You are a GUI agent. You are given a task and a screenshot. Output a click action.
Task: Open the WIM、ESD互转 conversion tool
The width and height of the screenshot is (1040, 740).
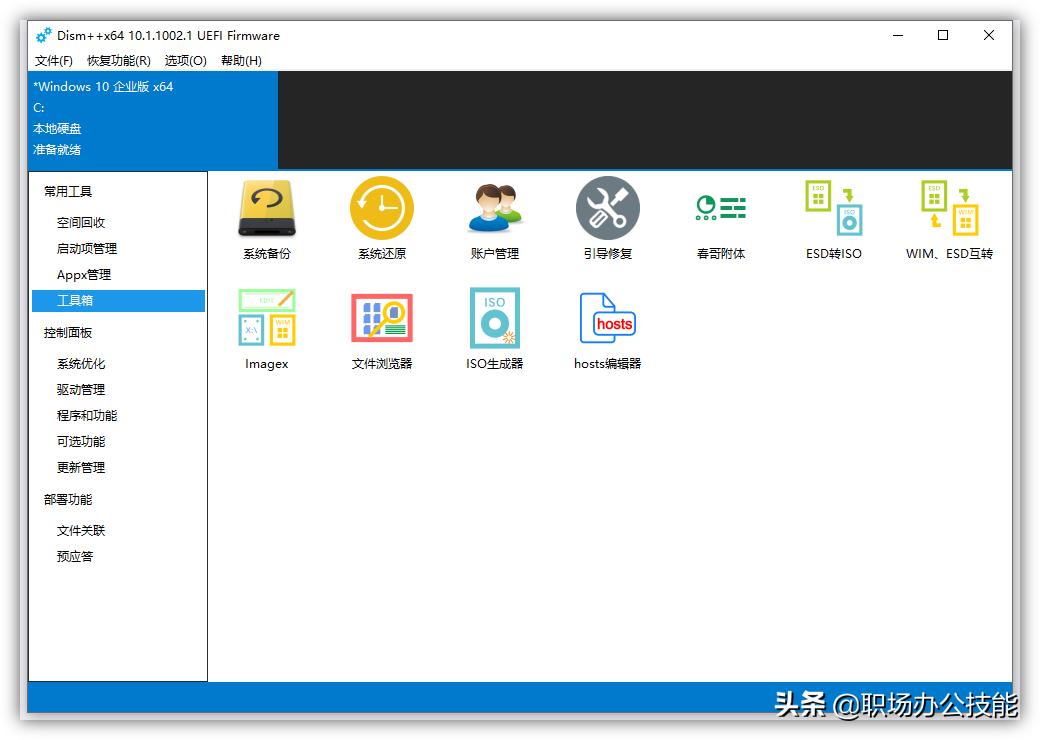[947, 218]
